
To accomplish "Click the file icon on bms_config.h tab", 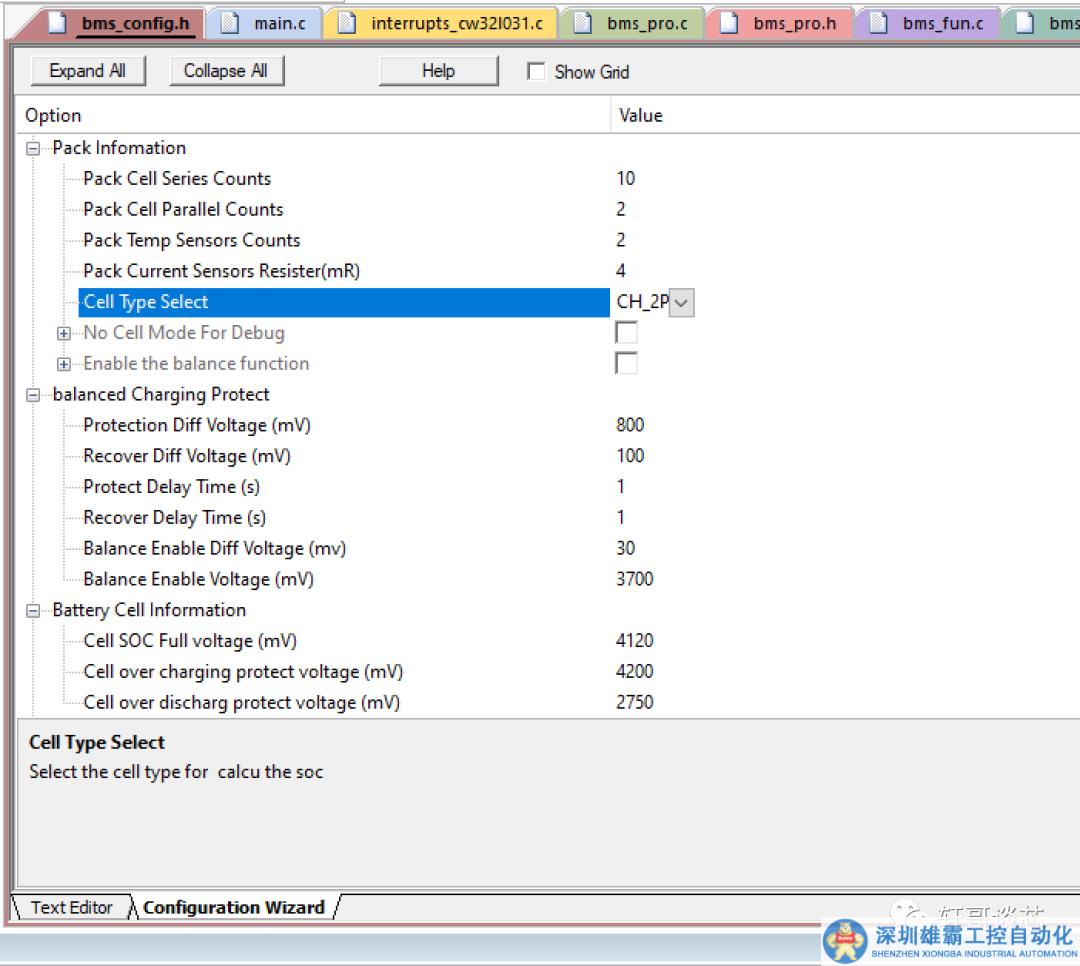I will coord(56,22).
